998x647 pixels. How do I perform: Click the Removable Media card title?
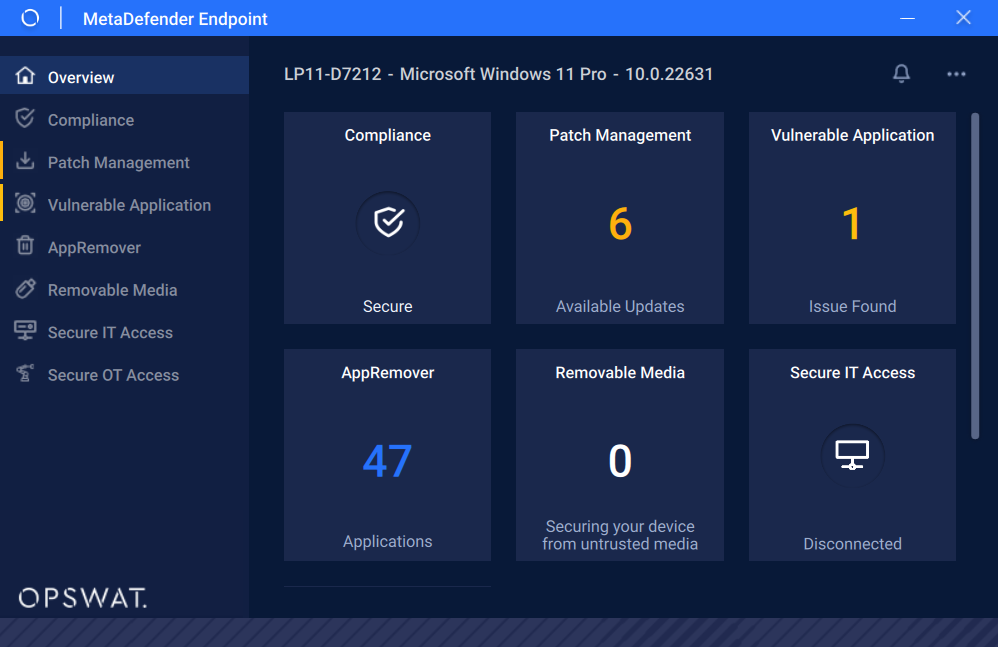pos(620,373)
